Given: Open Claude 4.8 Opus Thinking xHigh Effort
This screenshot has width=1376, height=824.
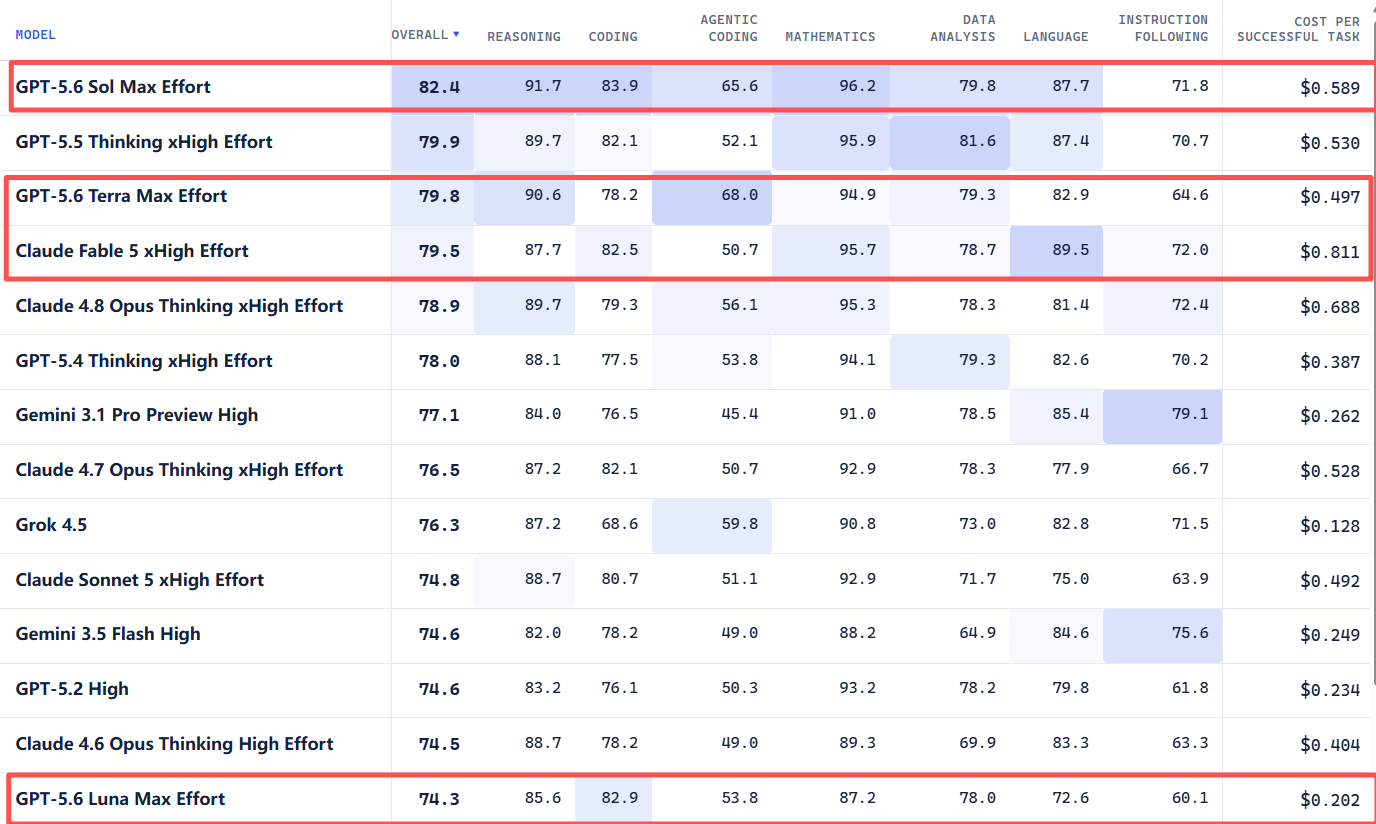Looking at the screenshot, I should tap(179, 306).
